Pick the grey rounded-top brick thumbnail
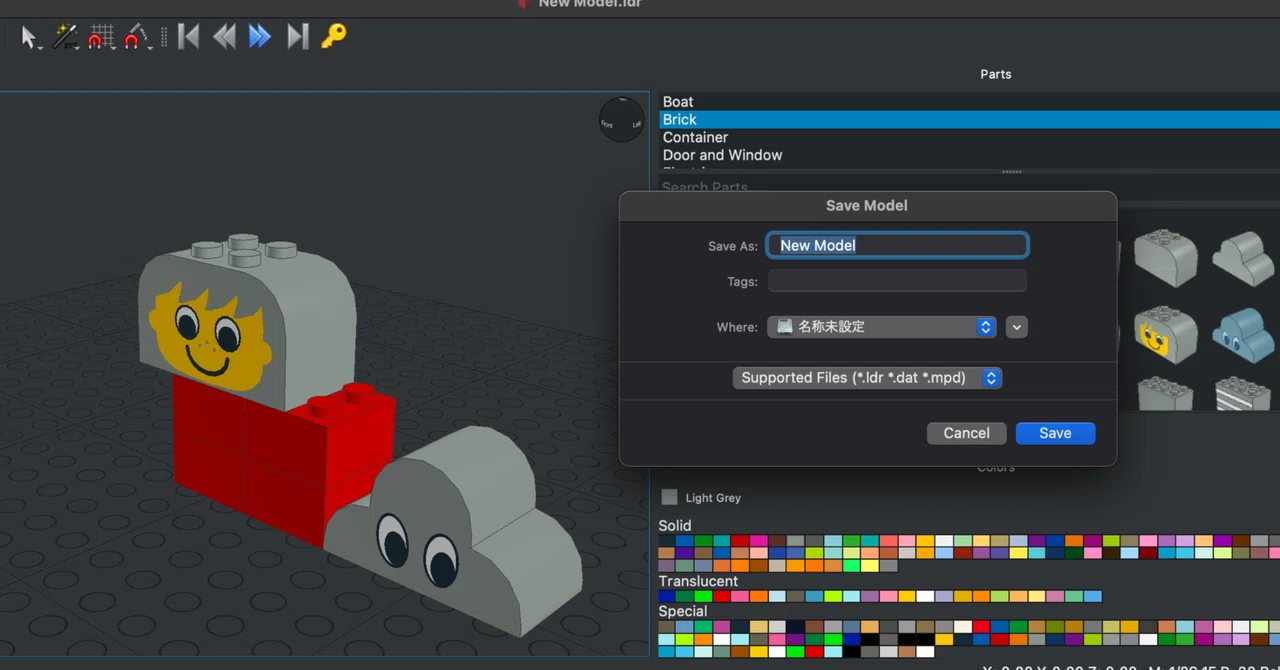Screen dimensions: 1280x670 coord(1165,256)
